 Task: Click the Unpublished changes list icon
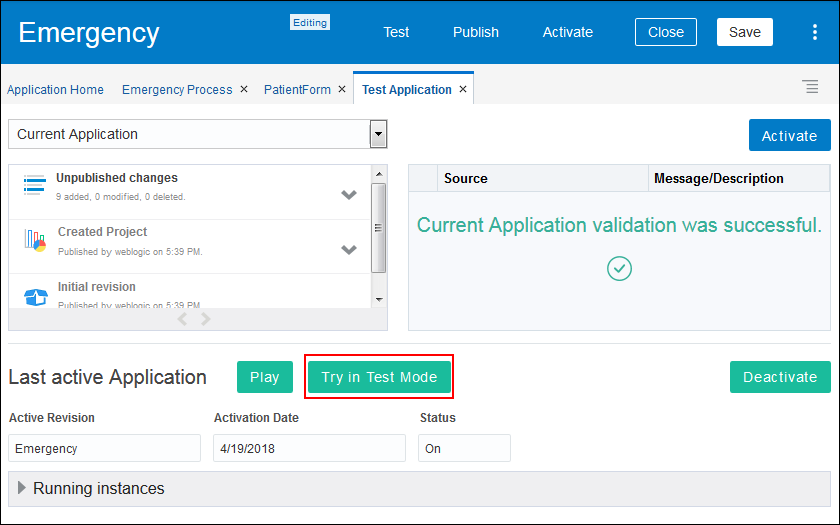pos(34,185)
